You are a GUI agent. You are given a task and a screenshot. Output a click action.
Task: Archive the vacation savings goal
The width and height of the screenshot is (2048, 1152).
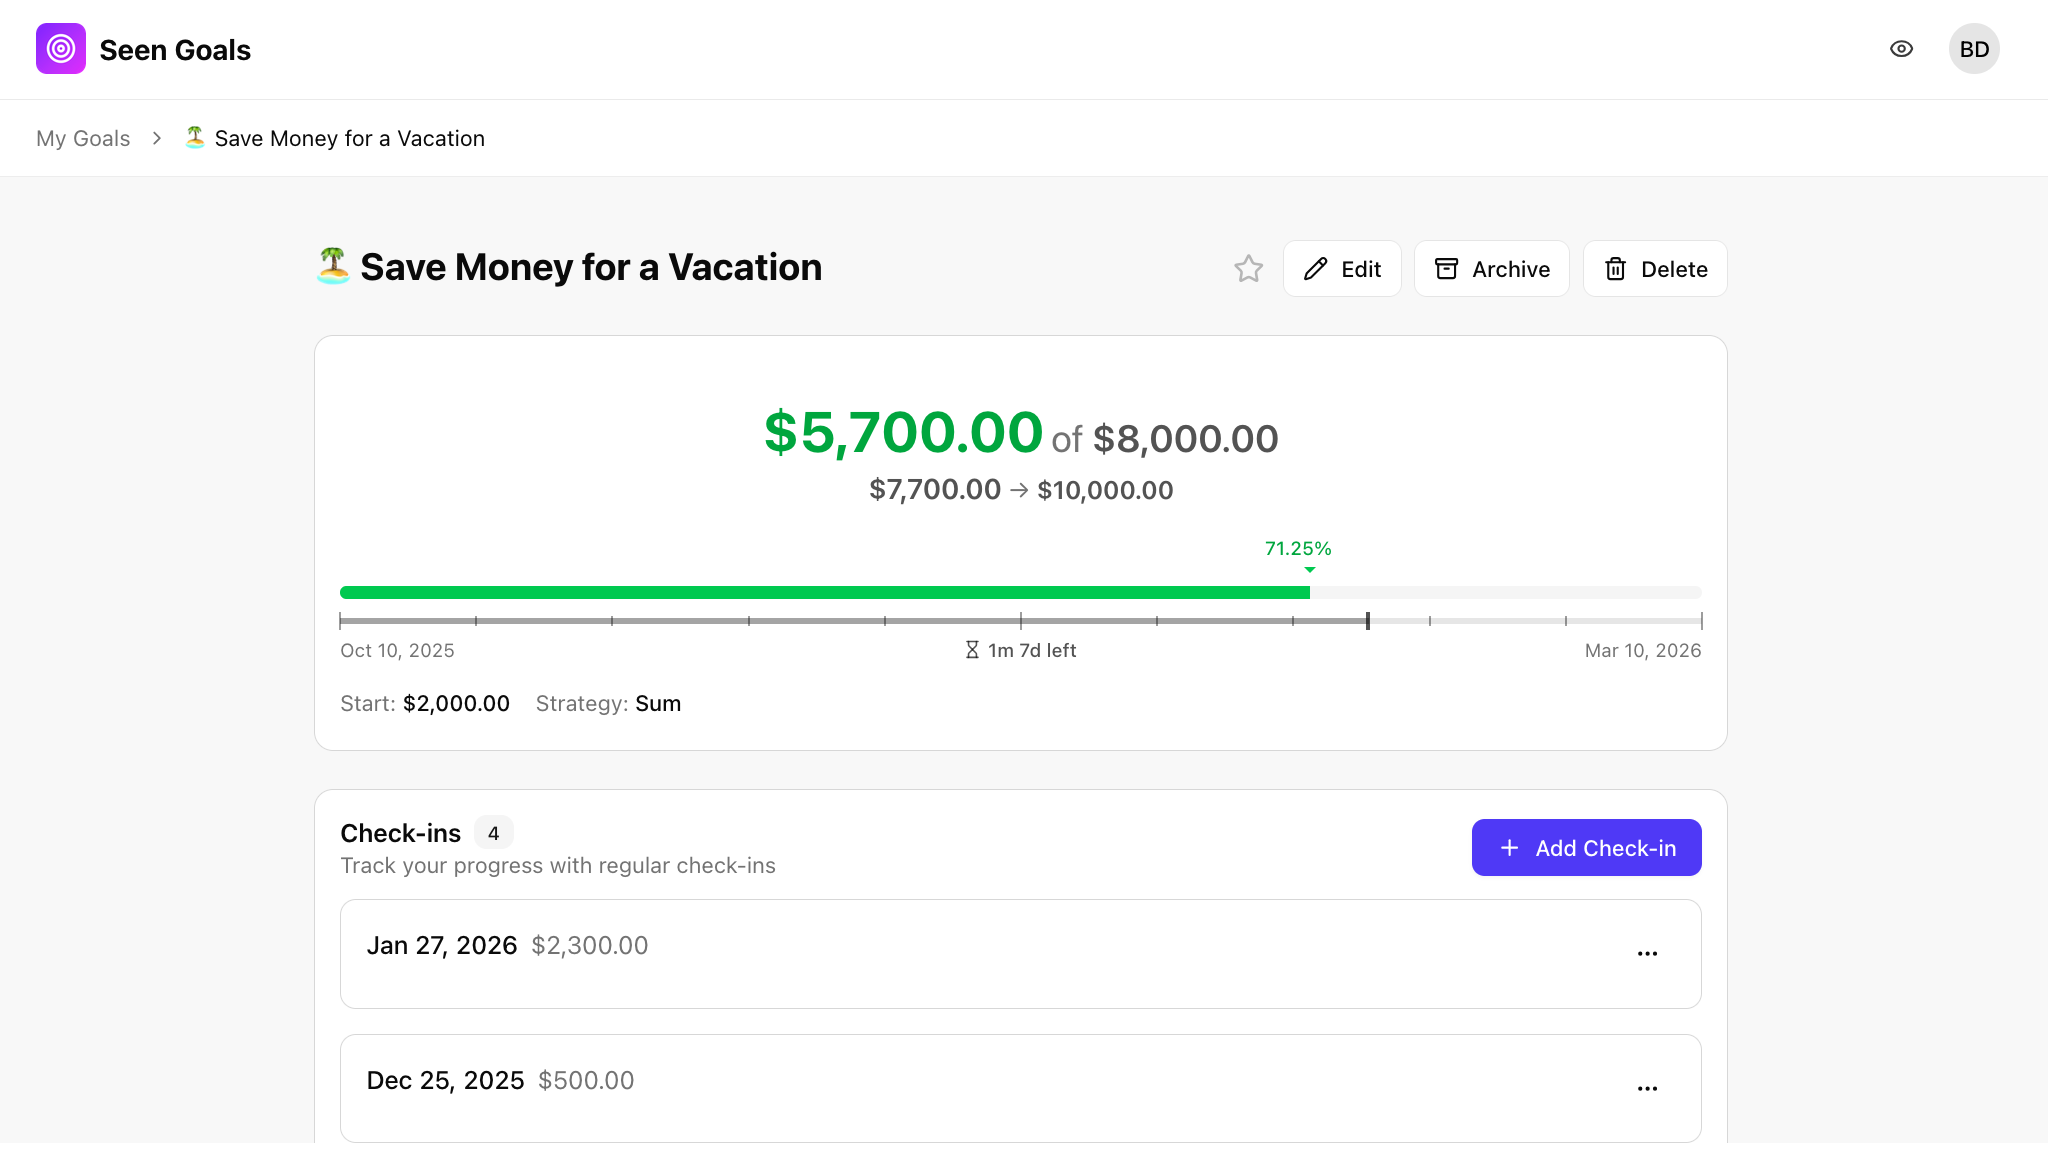pyautogui.click(x=1491, y=269)
